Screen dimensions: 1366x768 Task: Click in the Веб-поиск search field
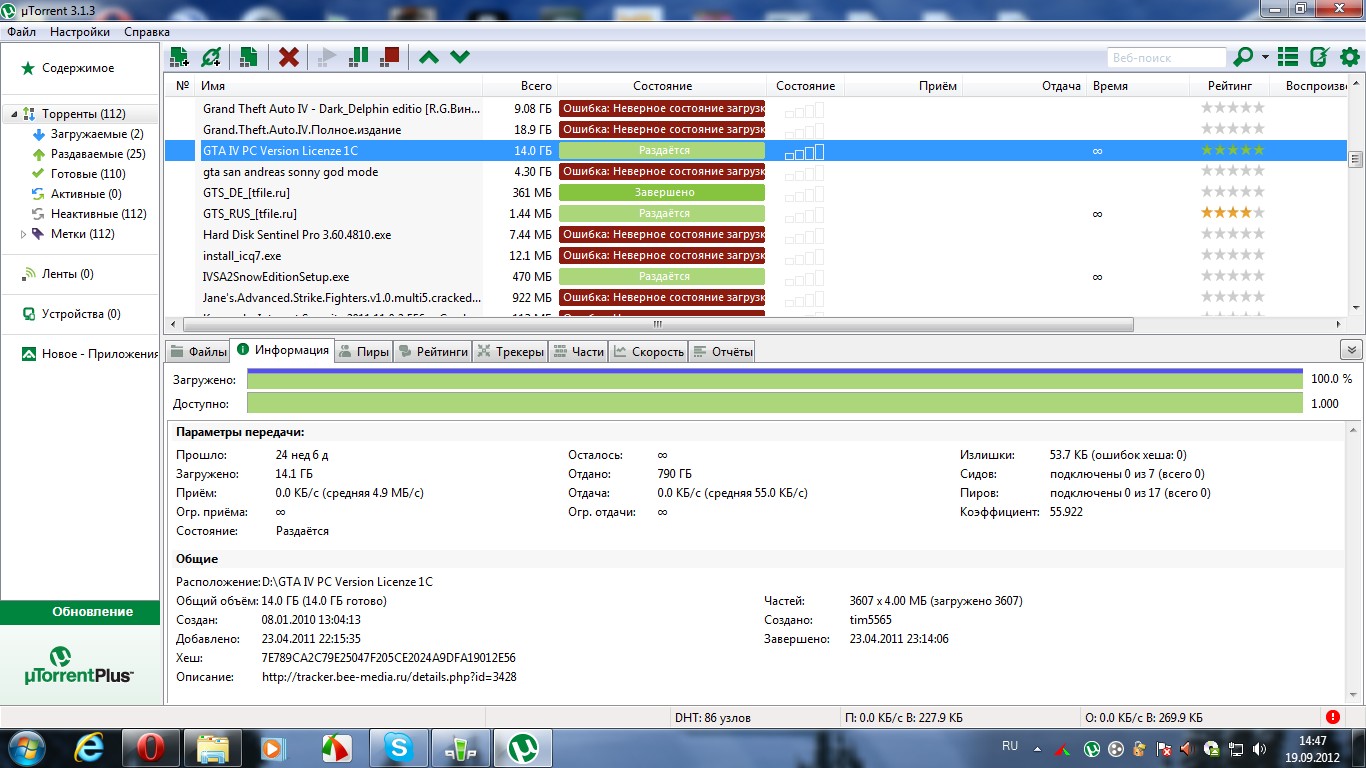coord(1166,58)
